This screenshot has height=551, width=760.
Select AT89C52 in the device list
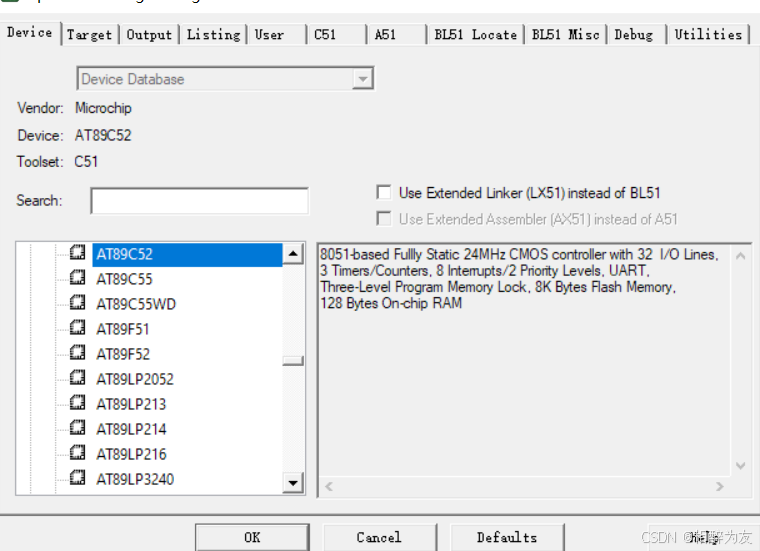[187, 254]
